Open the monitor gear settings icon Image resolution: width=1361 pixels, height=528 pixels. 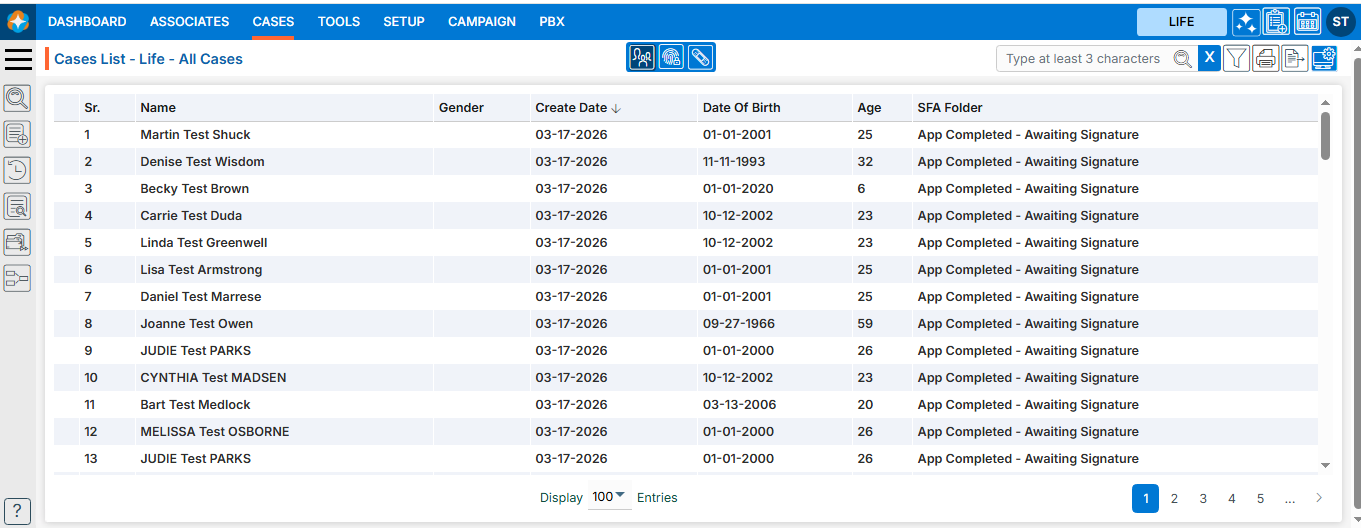[1324, 59]
